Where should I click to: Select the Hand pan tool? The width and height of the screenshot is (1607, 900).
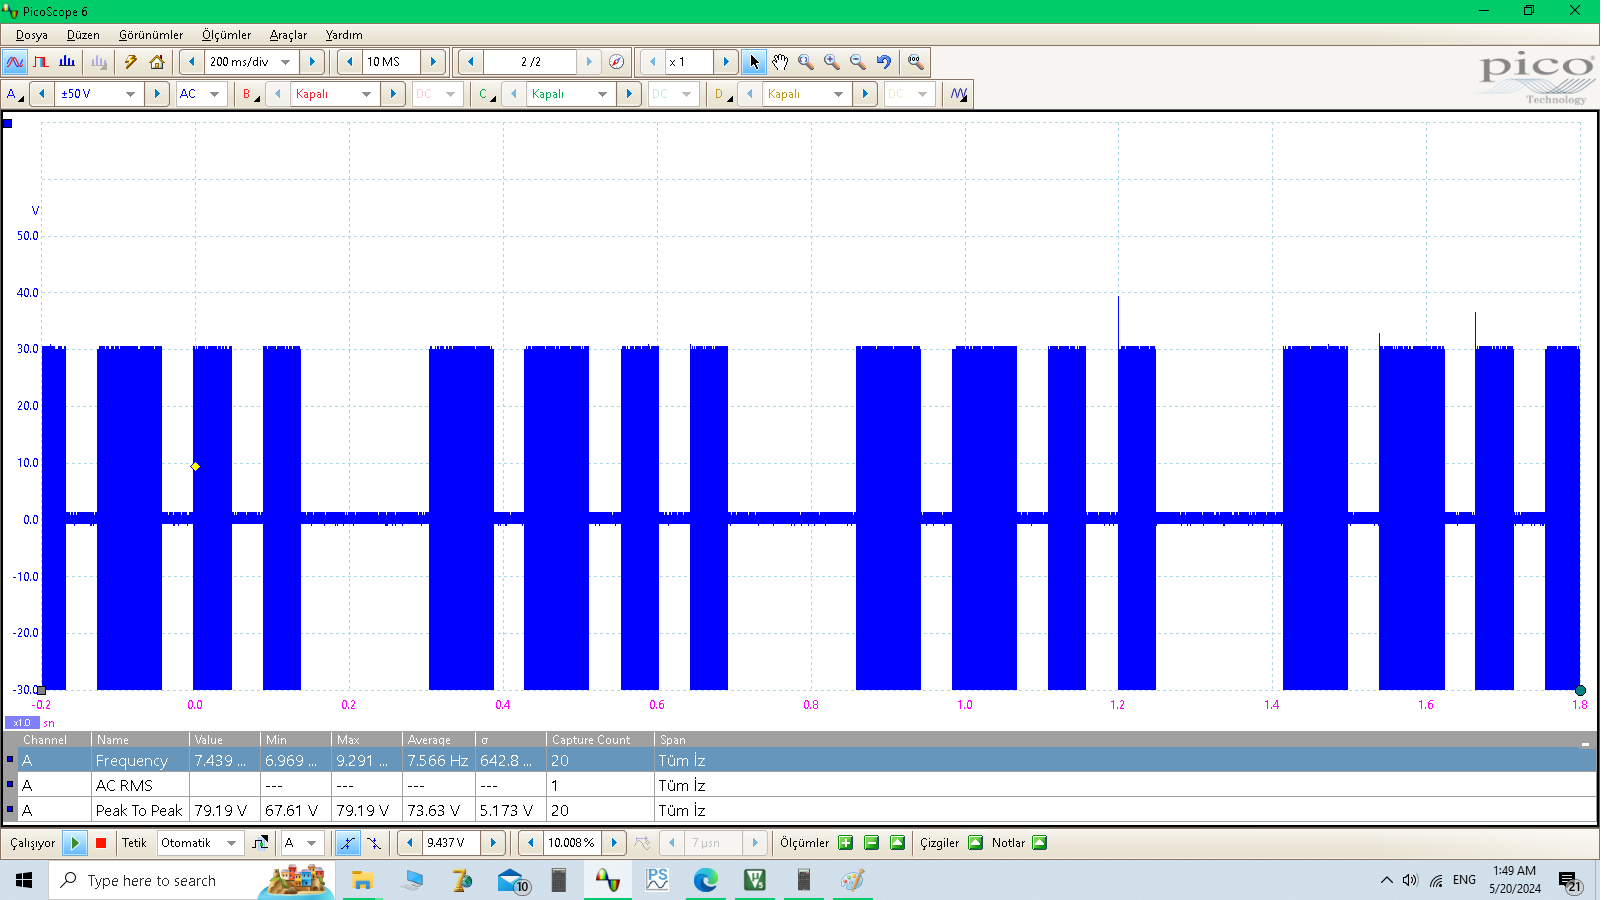(780, 62)
